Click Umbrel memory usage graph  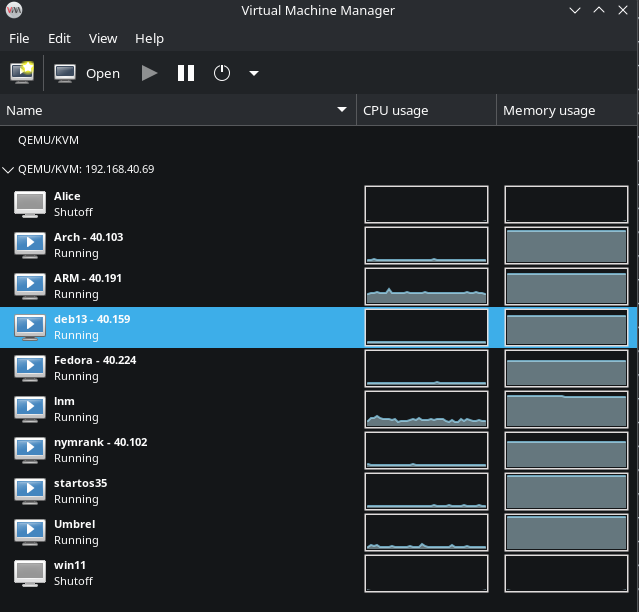coord(566,533)
